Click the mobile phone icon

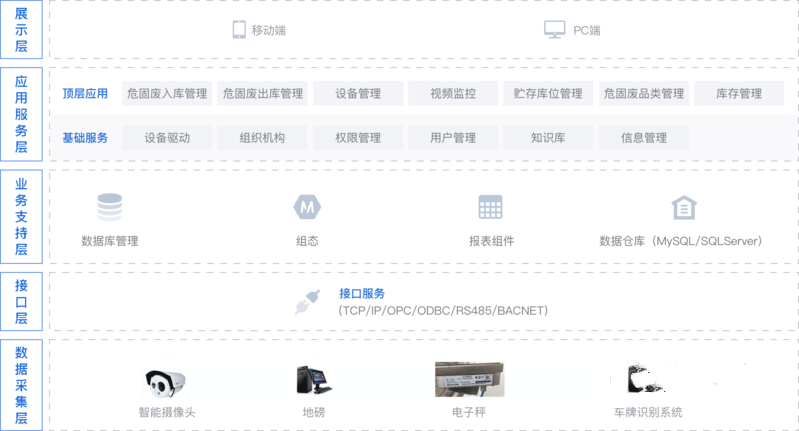pos(239,30)
